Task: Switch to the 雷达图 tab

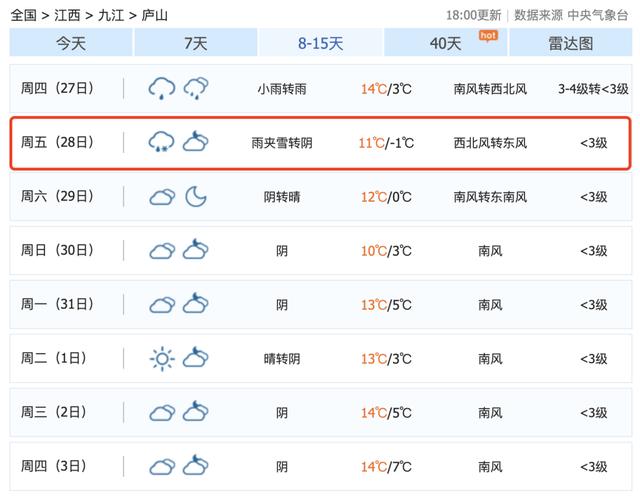Action: pyautogui.click(x=571, y=42)
